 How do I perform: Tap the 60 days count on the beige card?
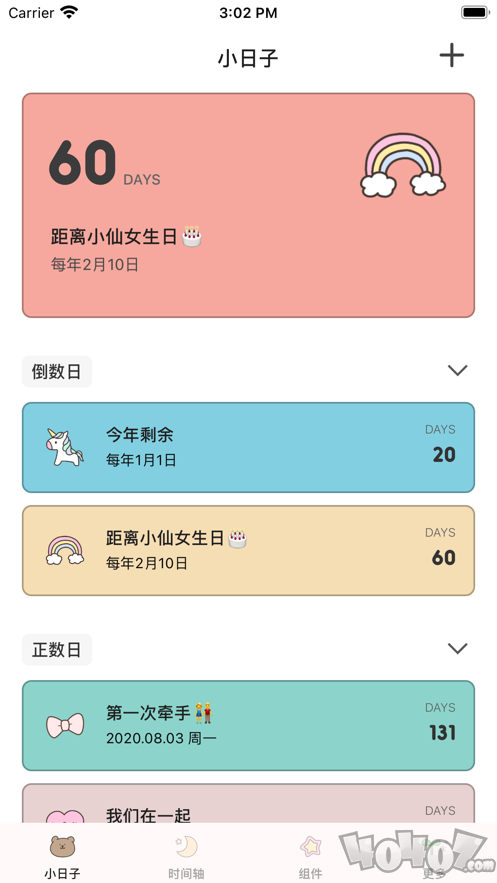pos(444,558)
